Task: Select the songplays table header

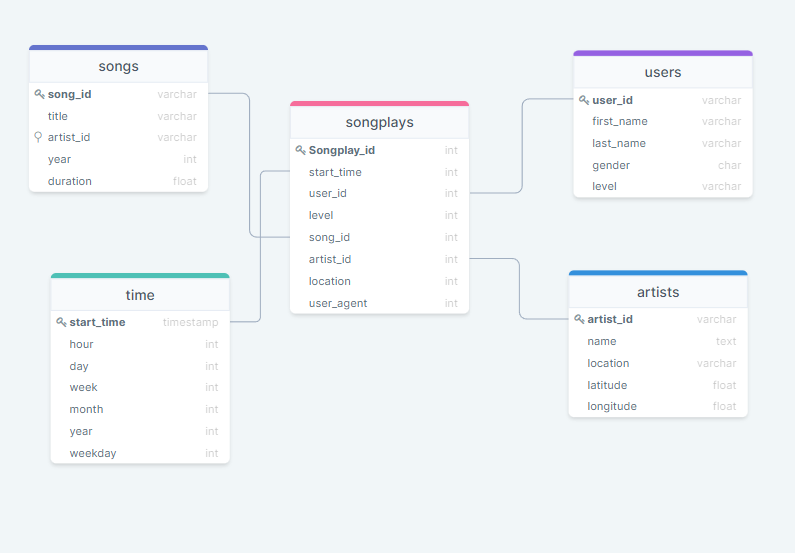Action: tap(379, 123)
